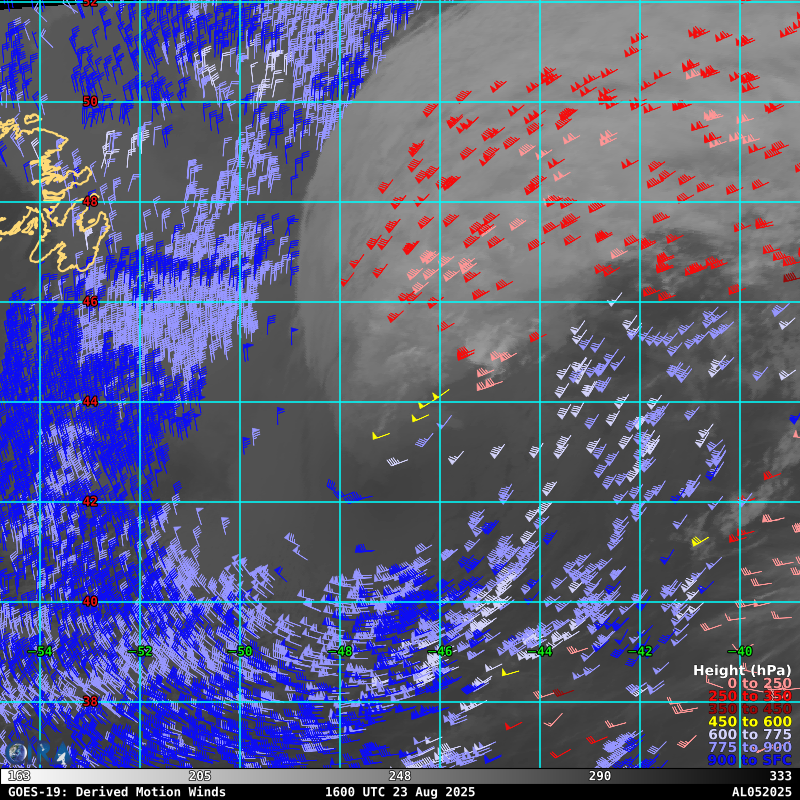Select the '350 to 450' legend entry
800x800 pixels.
[750, 709]
